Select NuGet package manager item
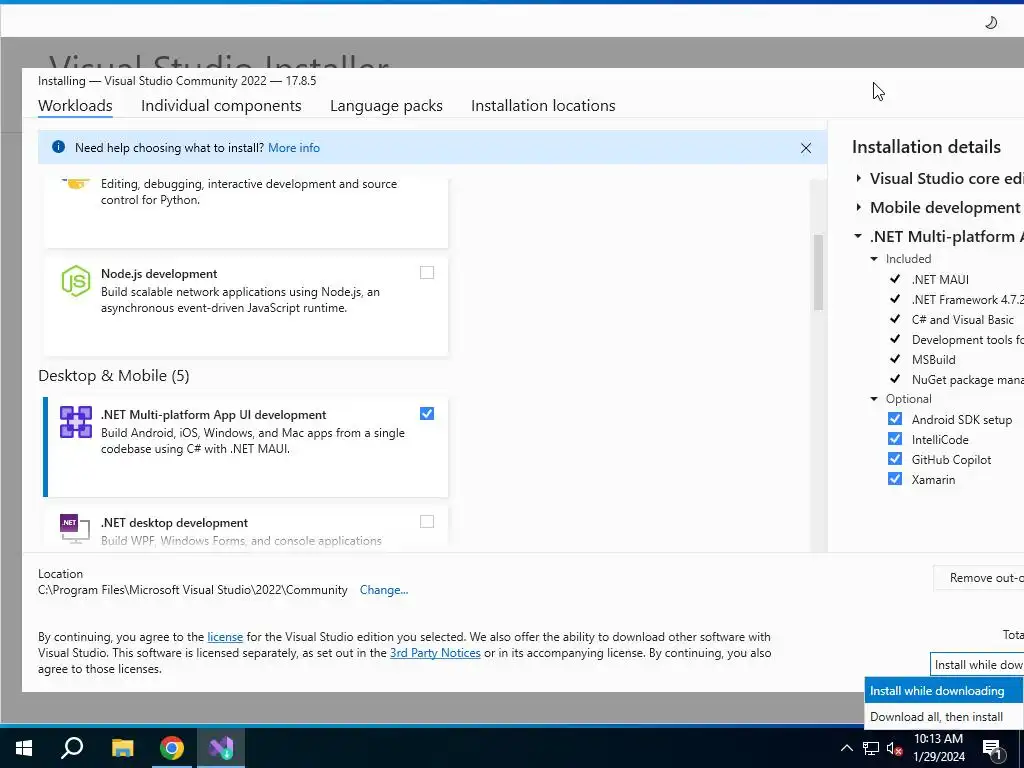Screen dimensions: 1024x768 pyautogui.click(x=967, y=380)
